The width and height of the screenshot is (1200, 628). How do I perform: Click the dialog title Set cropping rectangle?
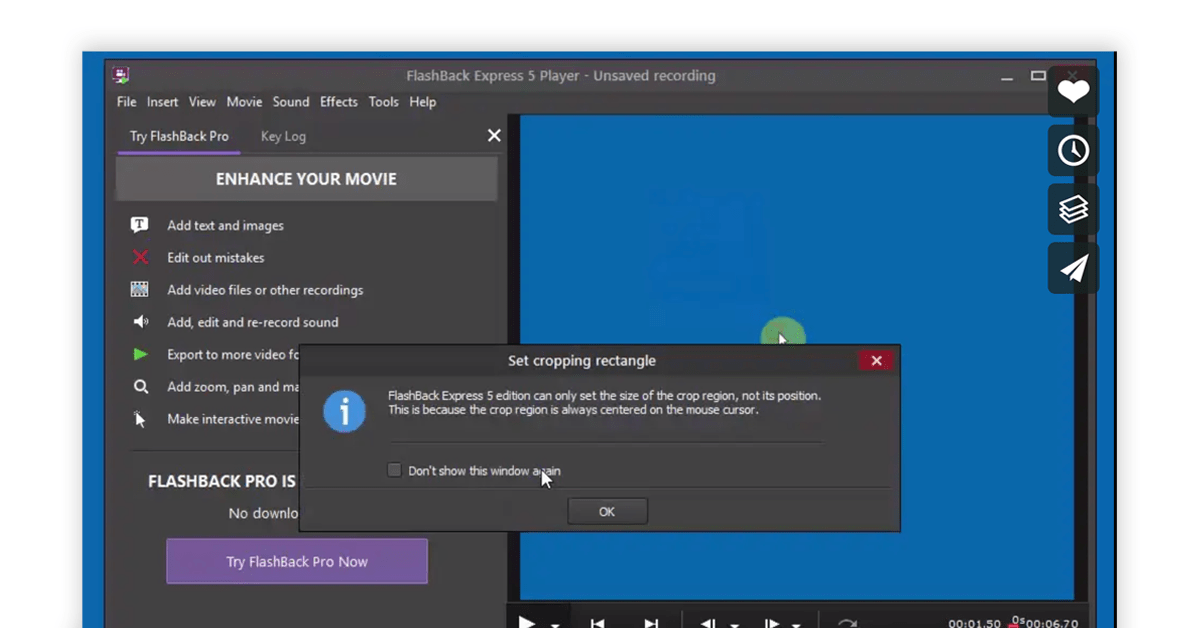click(582, 361)
